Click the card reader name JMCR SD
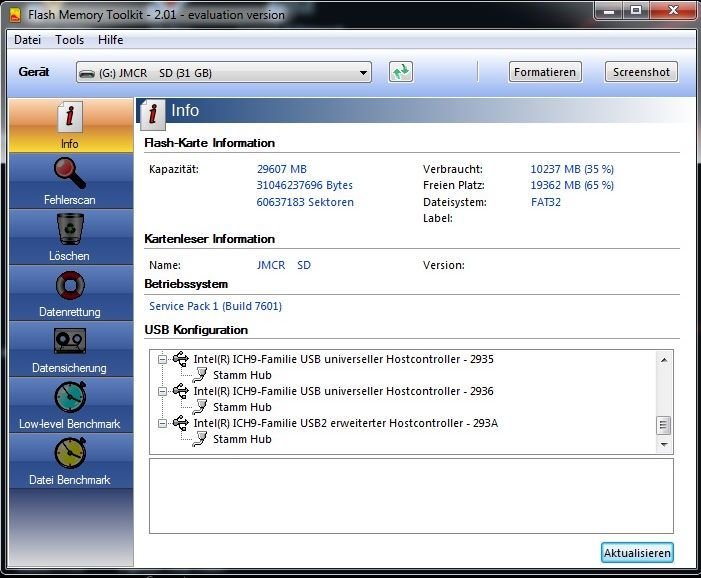The height and width of the screenshot is (578, 701). [284, 265]
